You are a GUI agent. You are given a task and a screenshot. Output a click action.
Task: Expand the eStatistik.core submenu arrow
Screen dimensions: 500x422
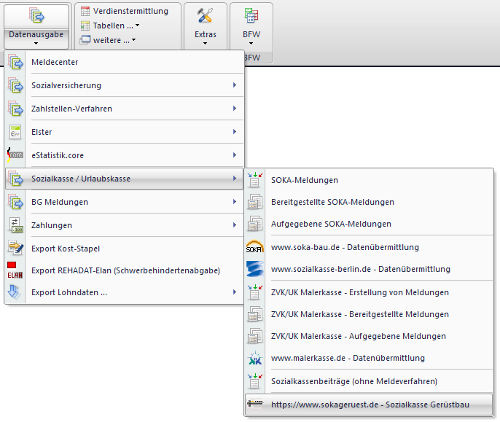235,155
